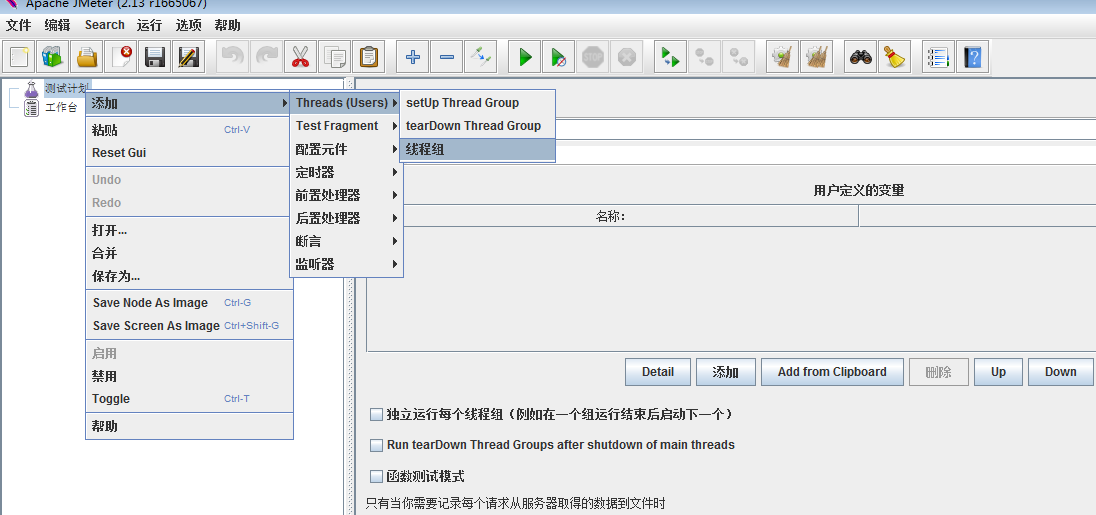Viewport: 1096px width, 515px height.
Task: Start the test with green play icon
Action: [x=525, y=57]
